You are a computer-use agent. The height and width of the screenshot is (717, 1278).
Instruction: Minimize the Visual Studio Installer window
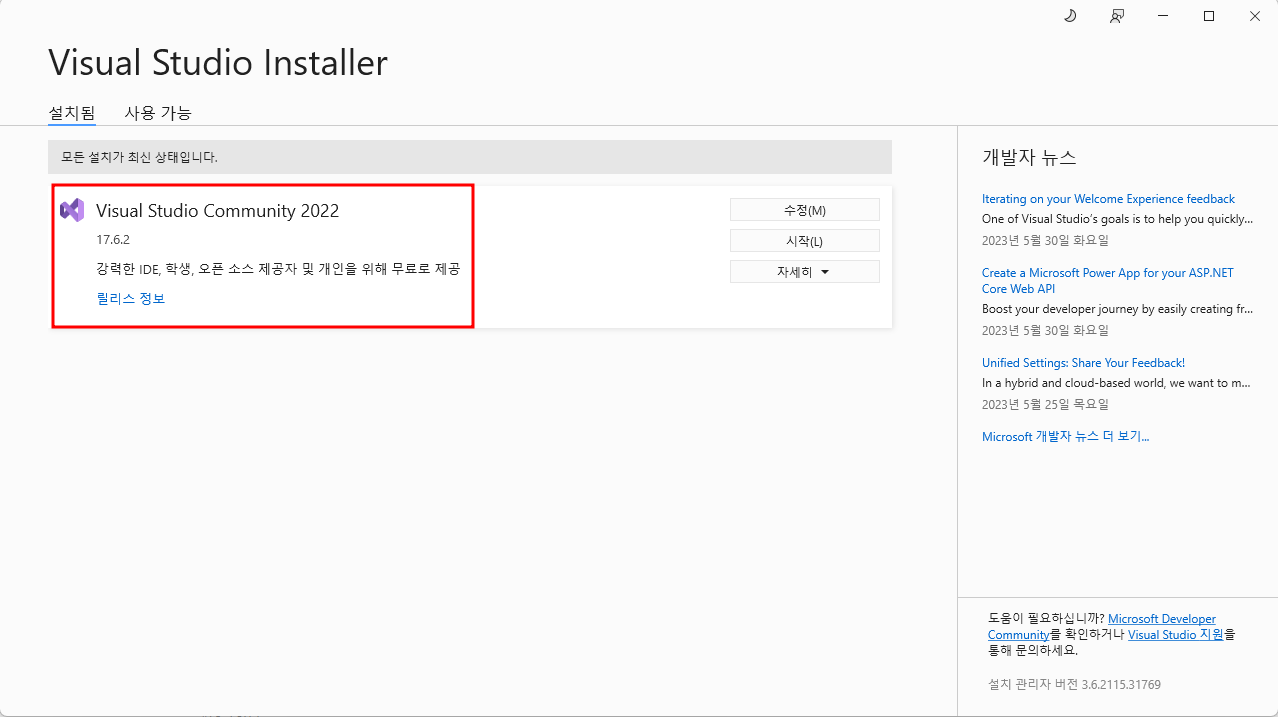[x=1163, y=16]
